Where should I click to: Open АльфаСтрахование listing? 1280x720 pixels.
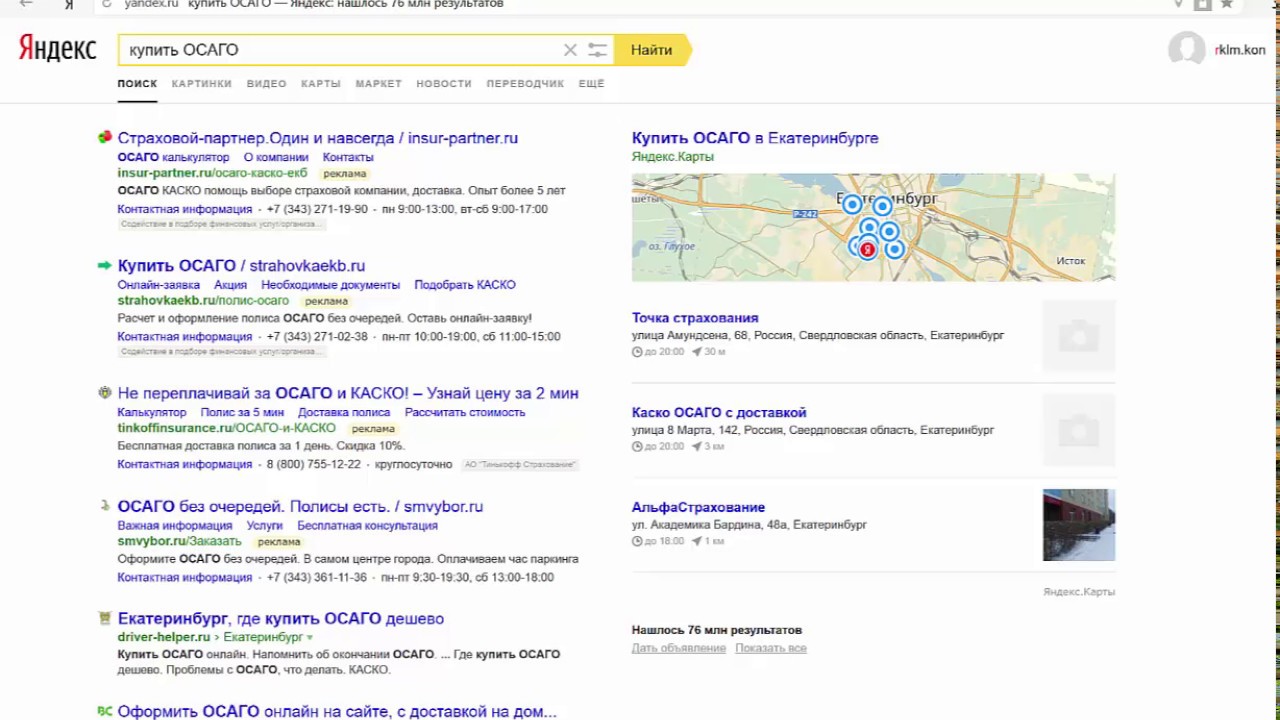pyautogui.click(x=698, y=507)
